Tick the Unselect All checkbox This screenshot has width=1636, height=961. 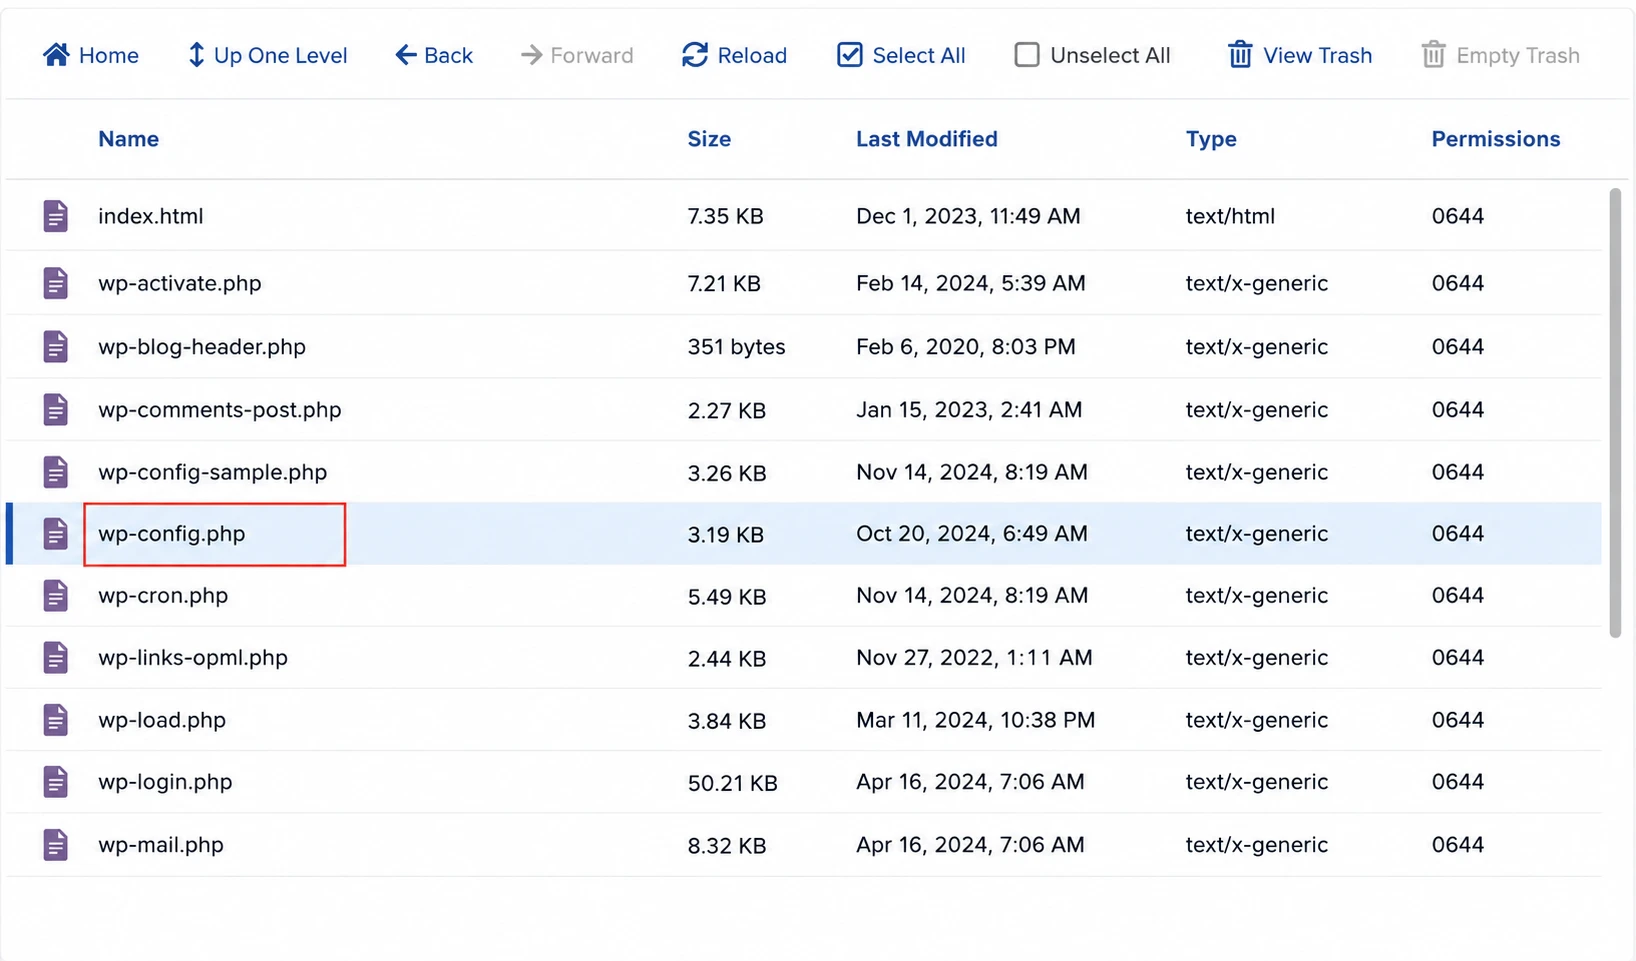pyautogui.click(x=1027, y=55)
